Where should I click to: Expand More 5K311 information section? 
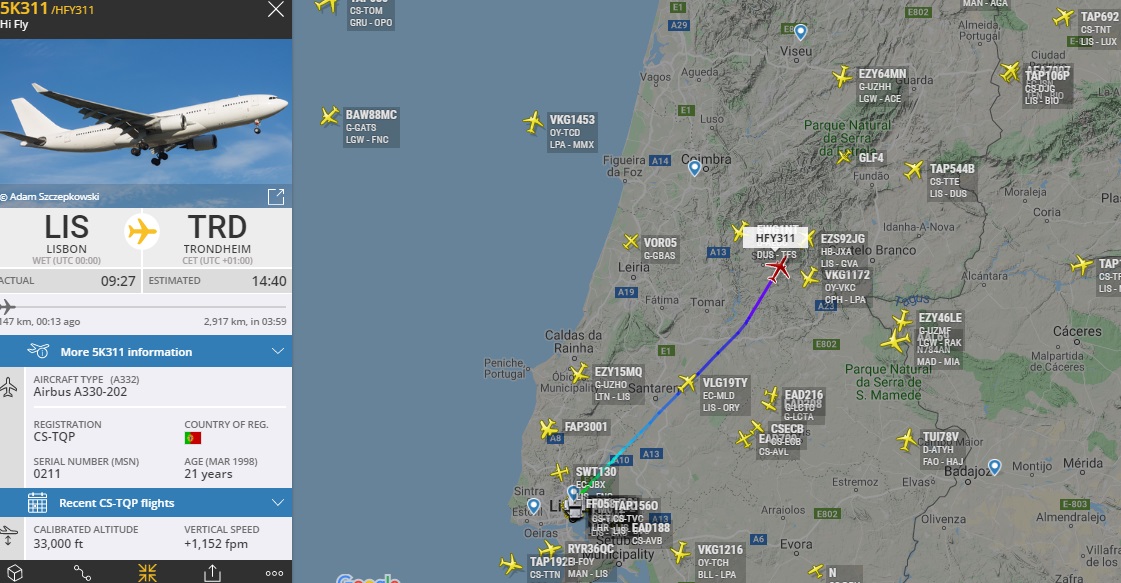[x=146, y=351]
